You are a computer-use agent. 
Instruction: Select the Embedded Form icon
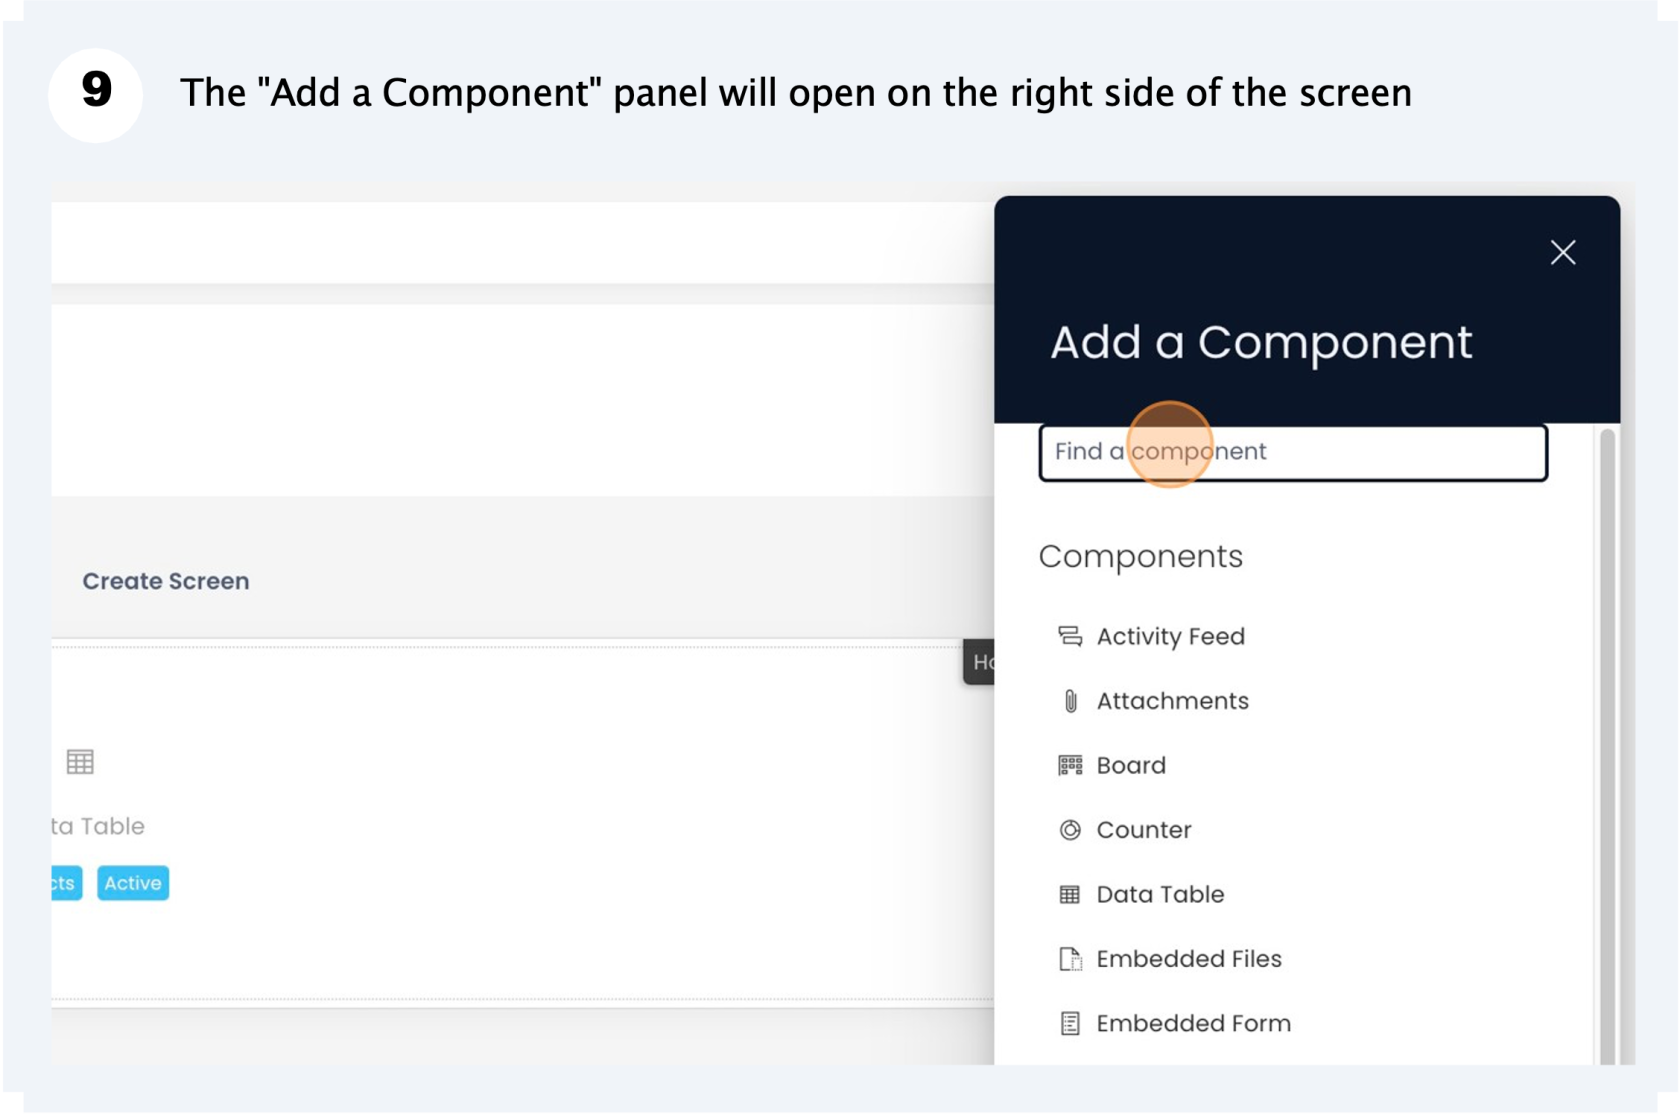click(1070, 1023)
